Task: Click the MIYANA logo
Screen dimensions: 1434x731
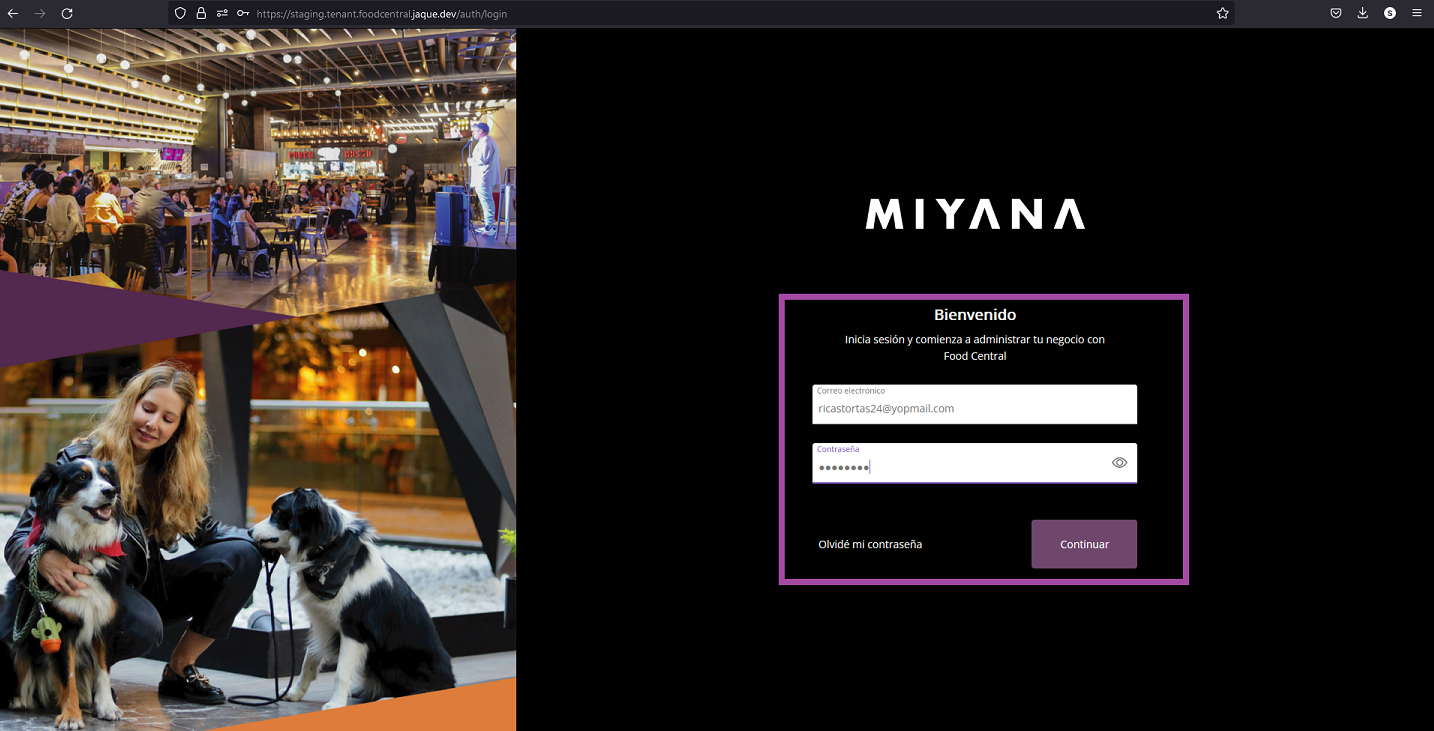Action: pos(975,214)
